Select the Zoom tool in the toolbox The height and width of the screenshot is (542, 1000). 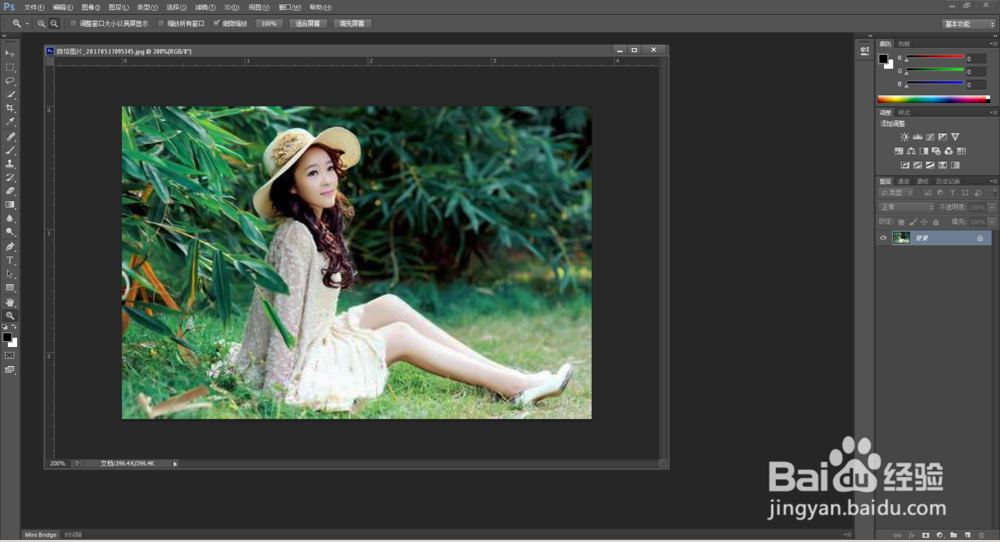(10, 316)
